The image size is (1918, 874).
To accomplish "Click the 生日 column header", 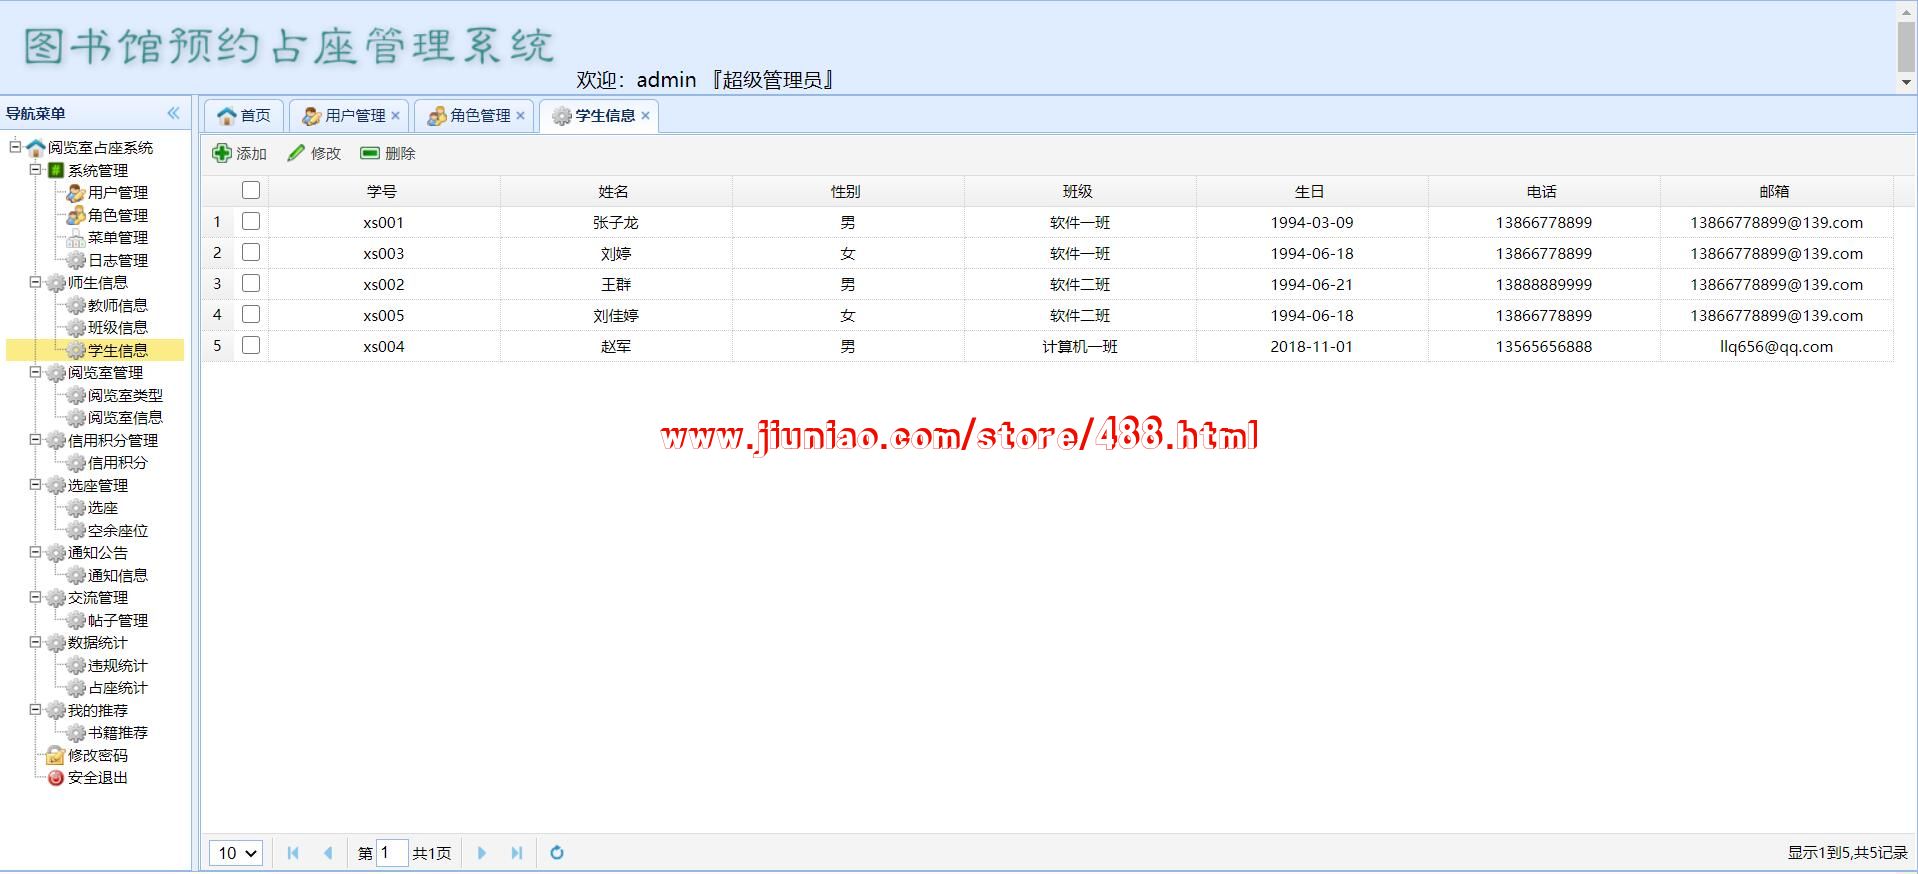I will pyautogui.click(x=1312, y=191).
